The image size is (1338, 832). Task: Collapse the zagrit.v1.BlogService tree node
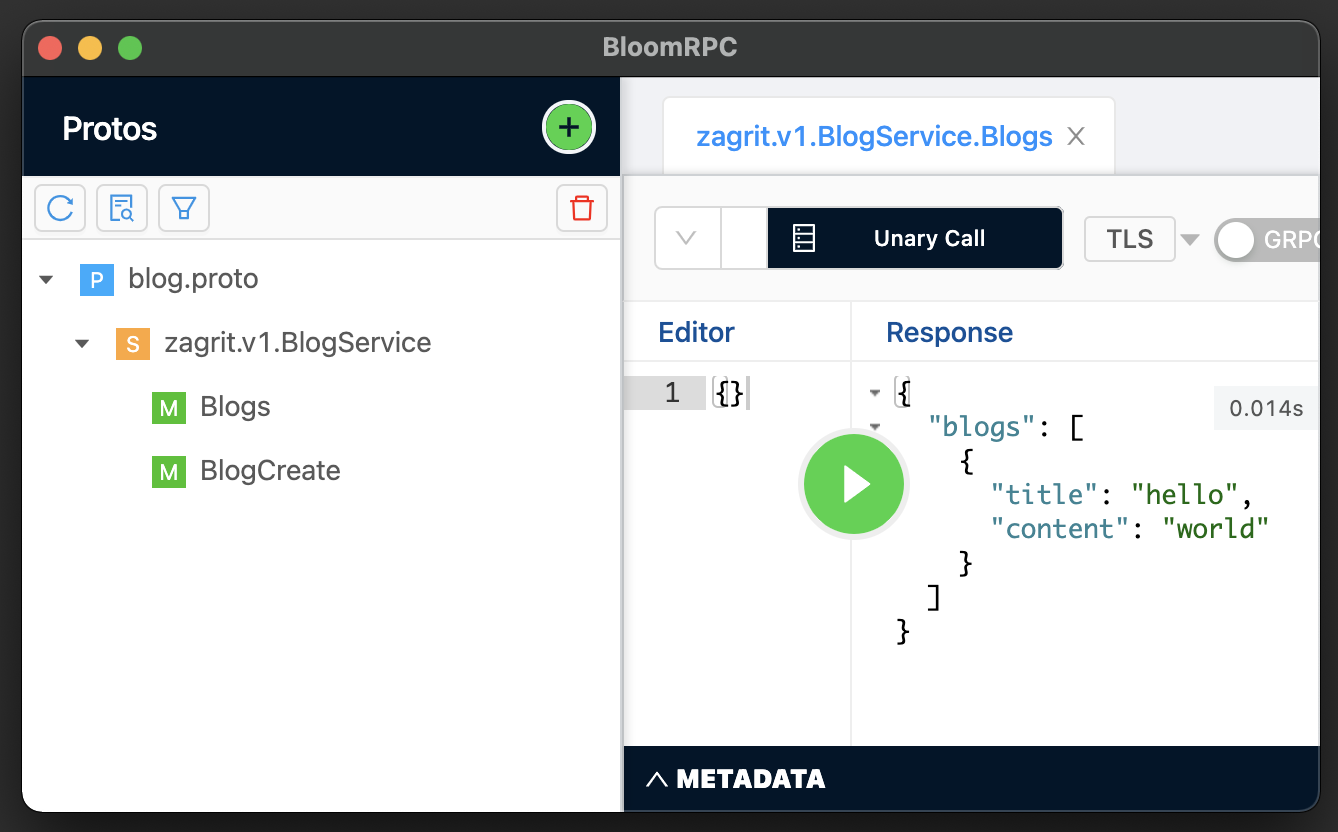82,344
